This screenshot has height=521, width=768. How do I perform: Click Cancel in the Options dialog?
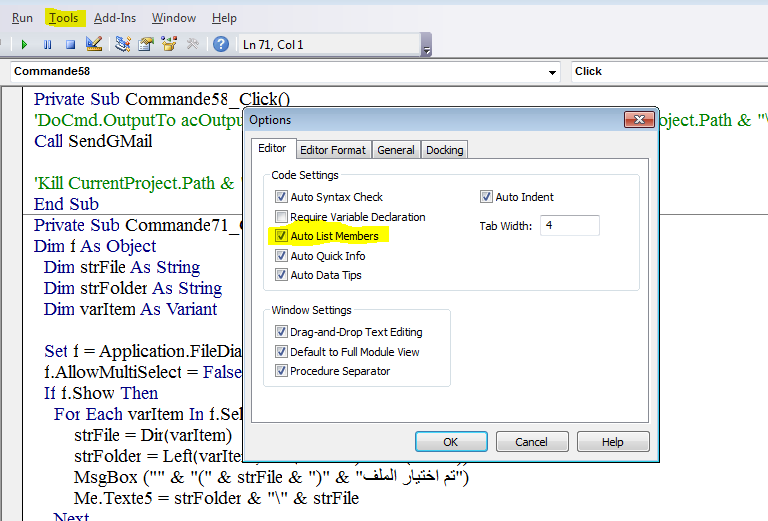point(531,442)
